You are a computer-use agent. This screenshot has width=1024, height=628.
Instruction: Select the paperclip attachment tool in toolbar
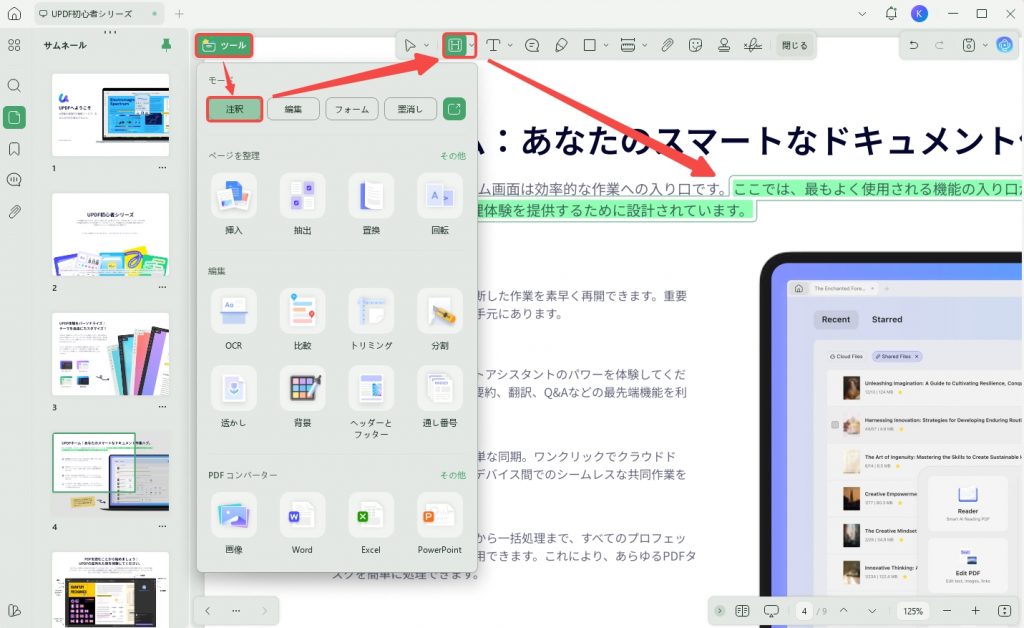coord(667,45)
